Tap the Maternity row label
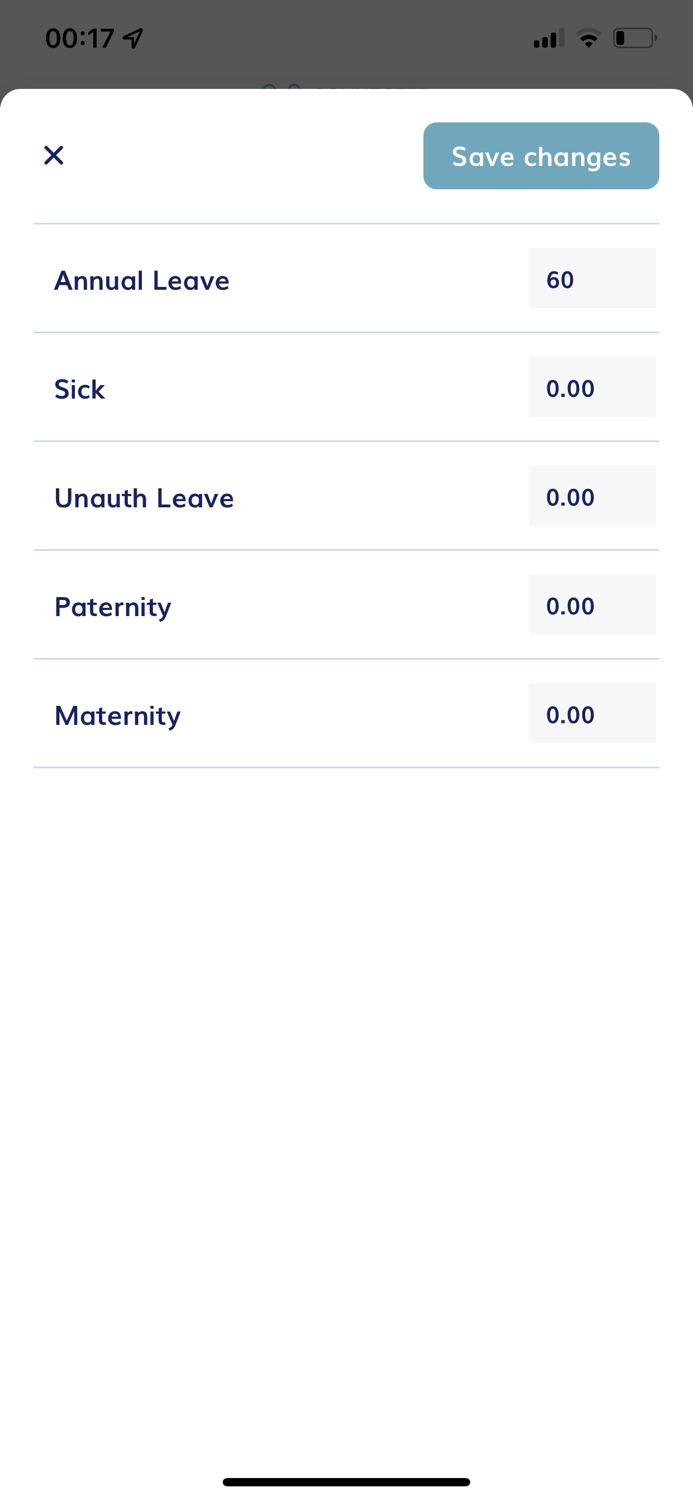 [117, 716]
